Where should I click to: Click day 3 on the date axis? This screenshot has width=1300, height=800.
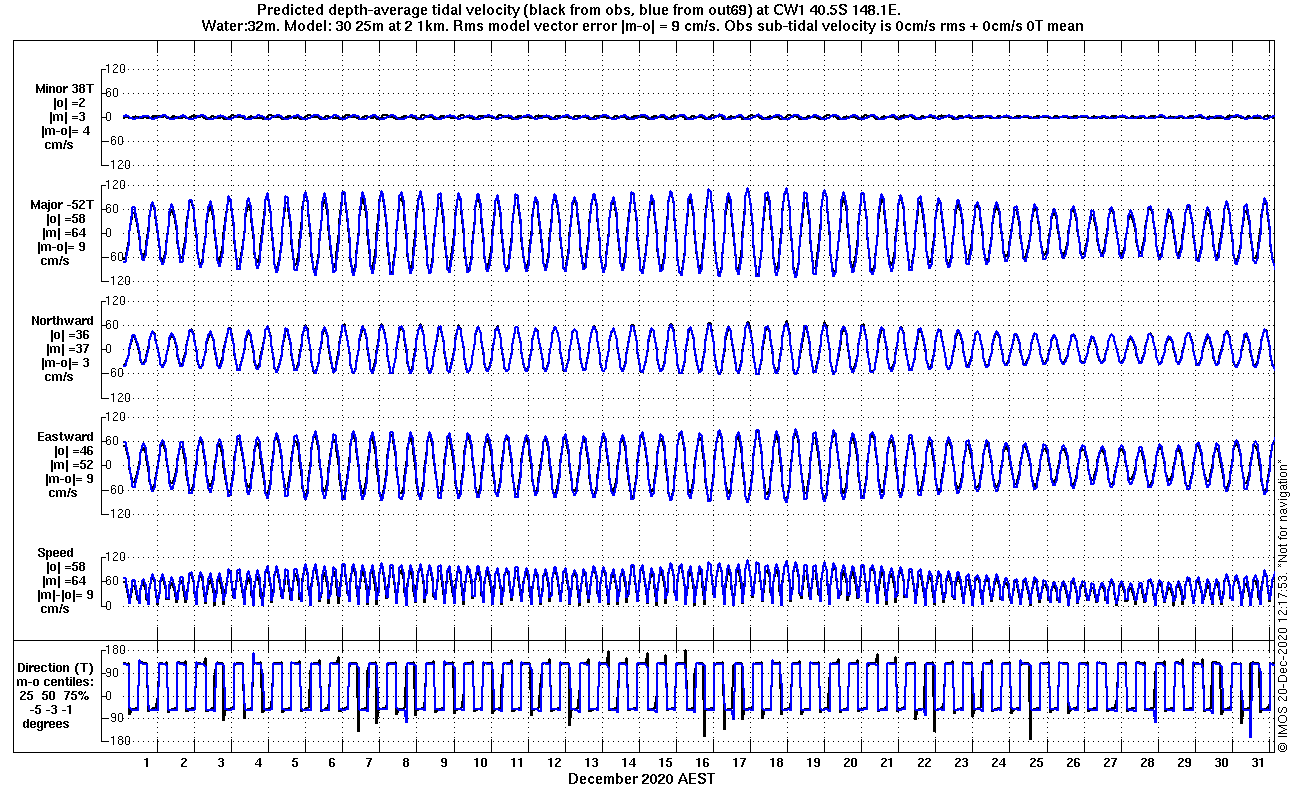(221, 763)
